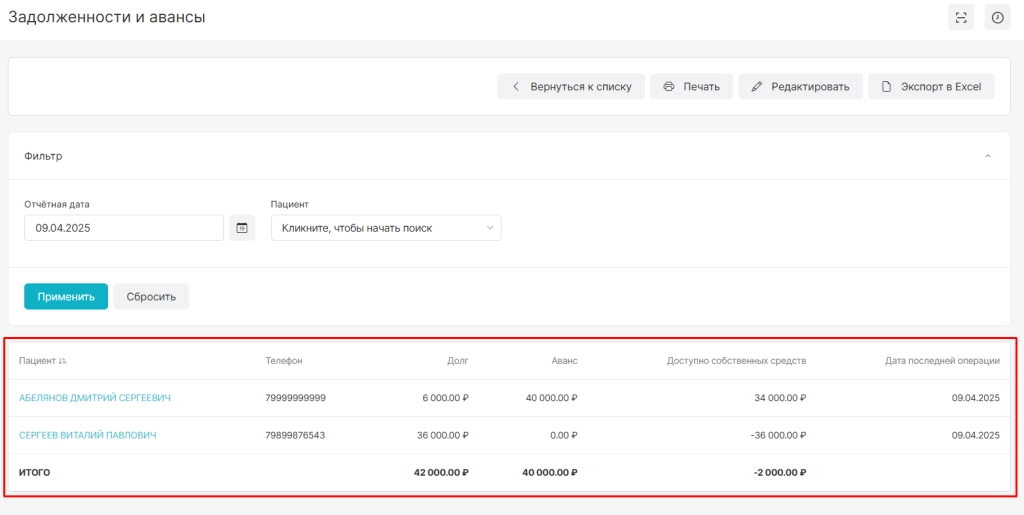The width and height of the screenshot is (1024, 515).
Task: Click the Отчётная дата input field
Action: [124, 228]
